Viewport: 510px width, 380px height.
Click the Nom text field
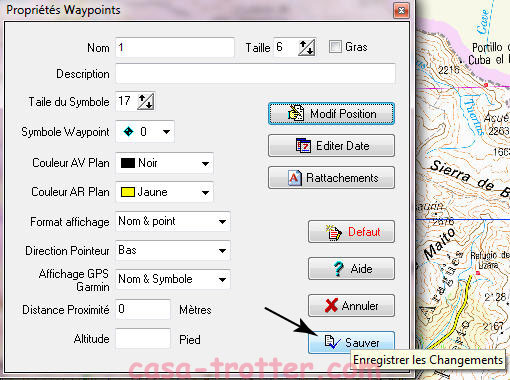coord(175,47)
